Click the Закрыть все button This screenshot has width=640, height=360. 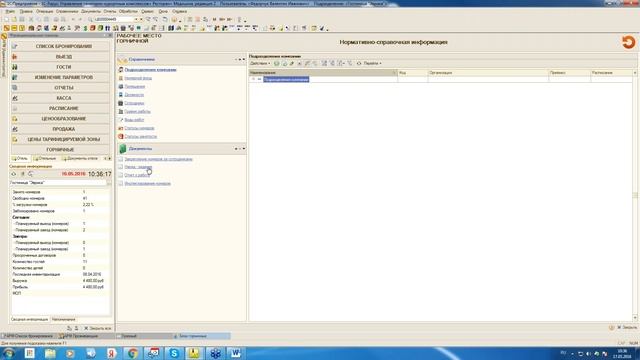pyautogui.click(x=98, y=328)
